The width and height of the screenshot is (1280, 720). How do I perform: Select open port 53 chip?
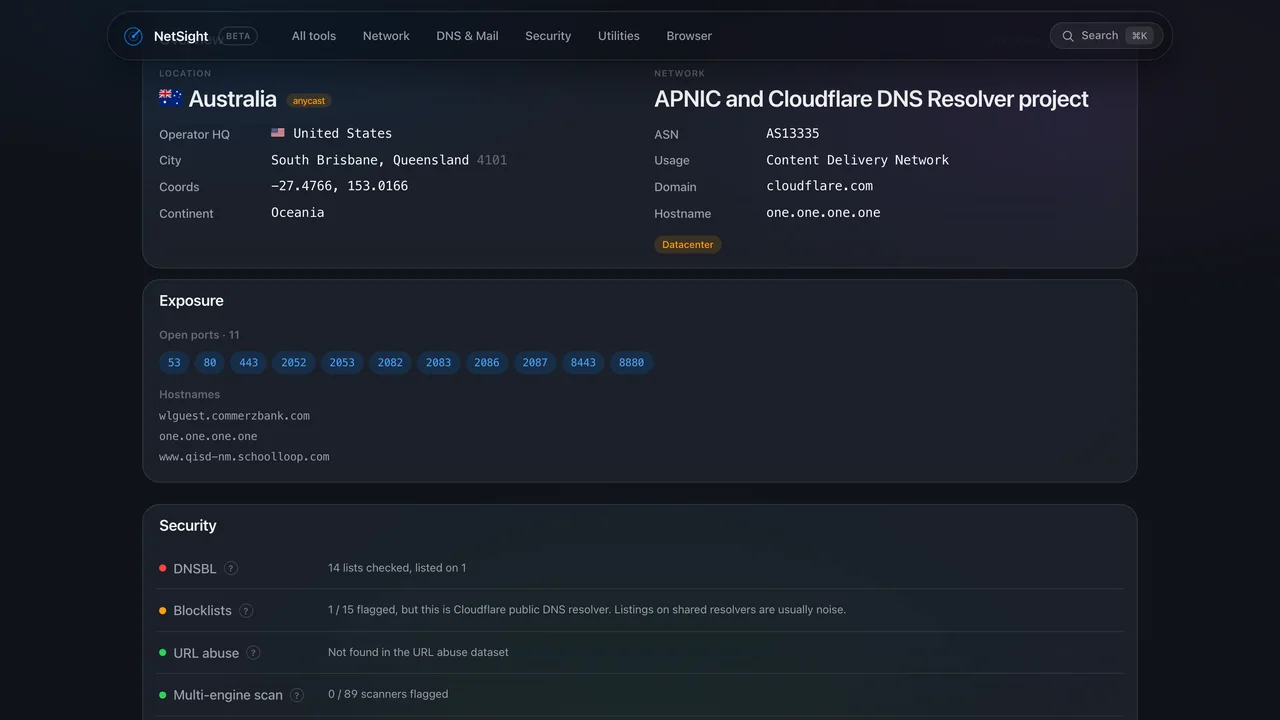[x=174, y=362]
